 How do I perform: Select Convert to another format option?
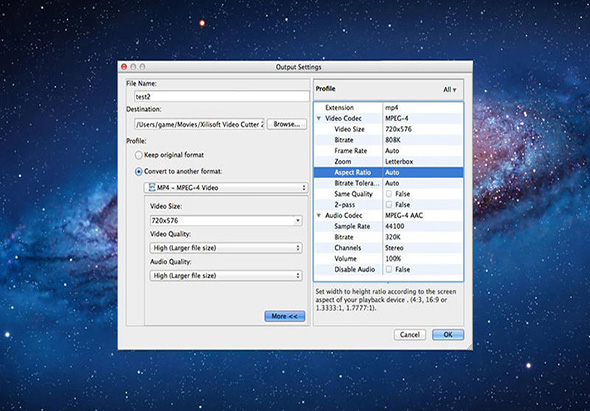[x=138, y=172]
